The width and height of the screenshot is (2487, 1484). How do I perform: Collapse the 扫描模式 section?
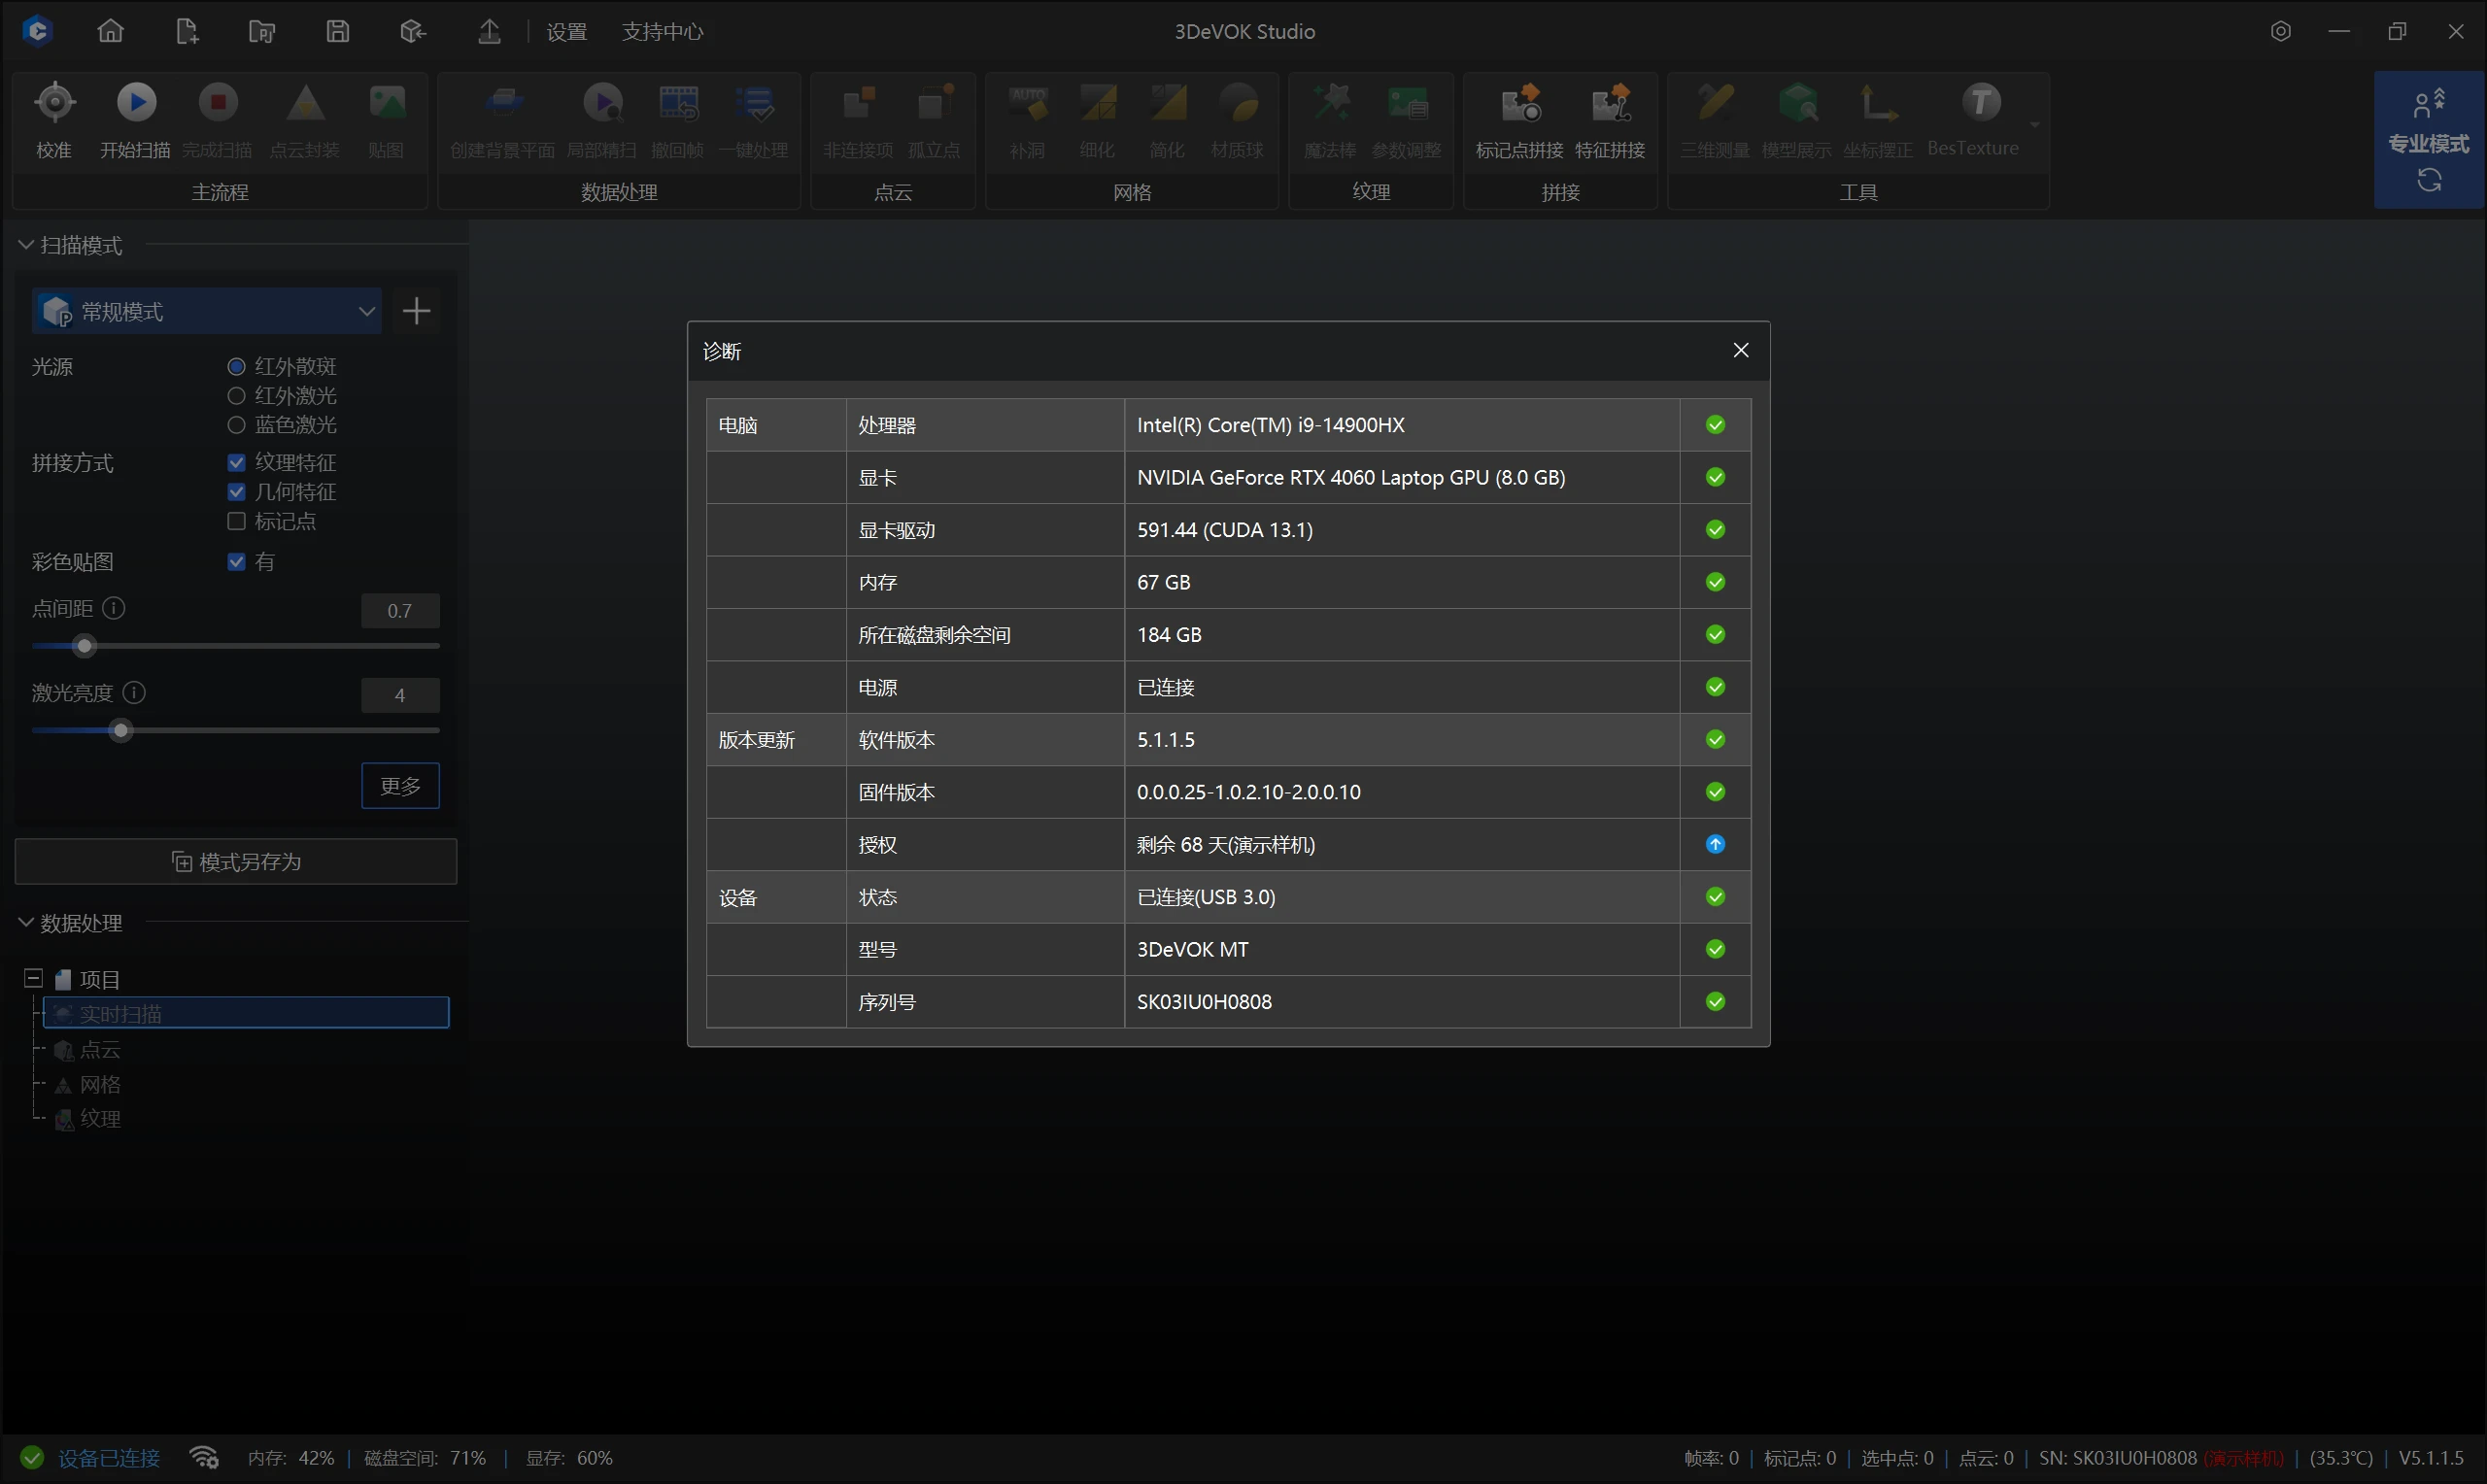tap(27, 245)
